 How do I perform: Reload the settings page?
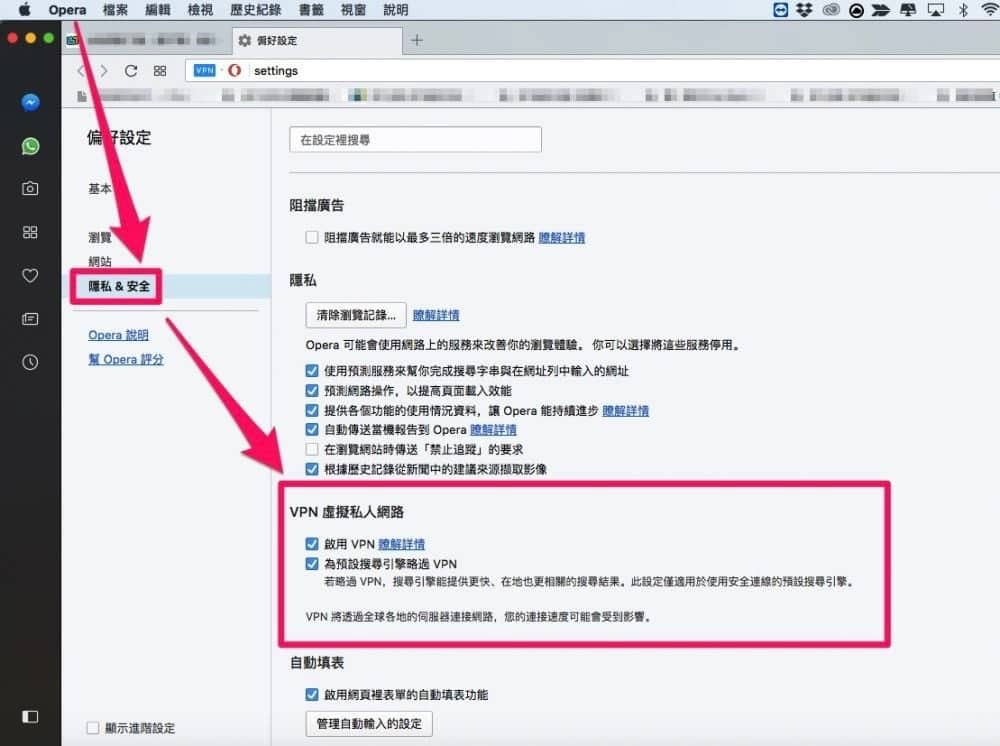point(131,71)
